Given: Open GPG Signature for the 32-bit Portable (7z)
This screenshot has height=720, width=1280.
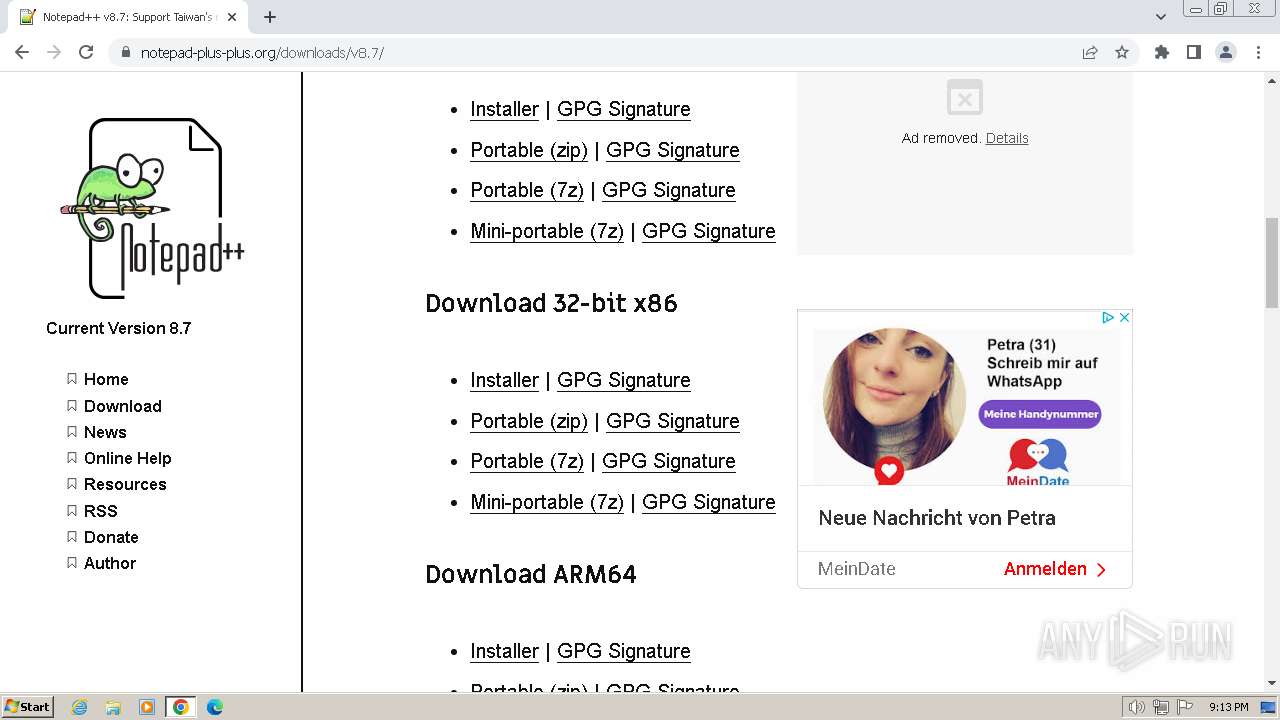Looking at the screenshot, I should pyautogui.click(x=669, y=461).
